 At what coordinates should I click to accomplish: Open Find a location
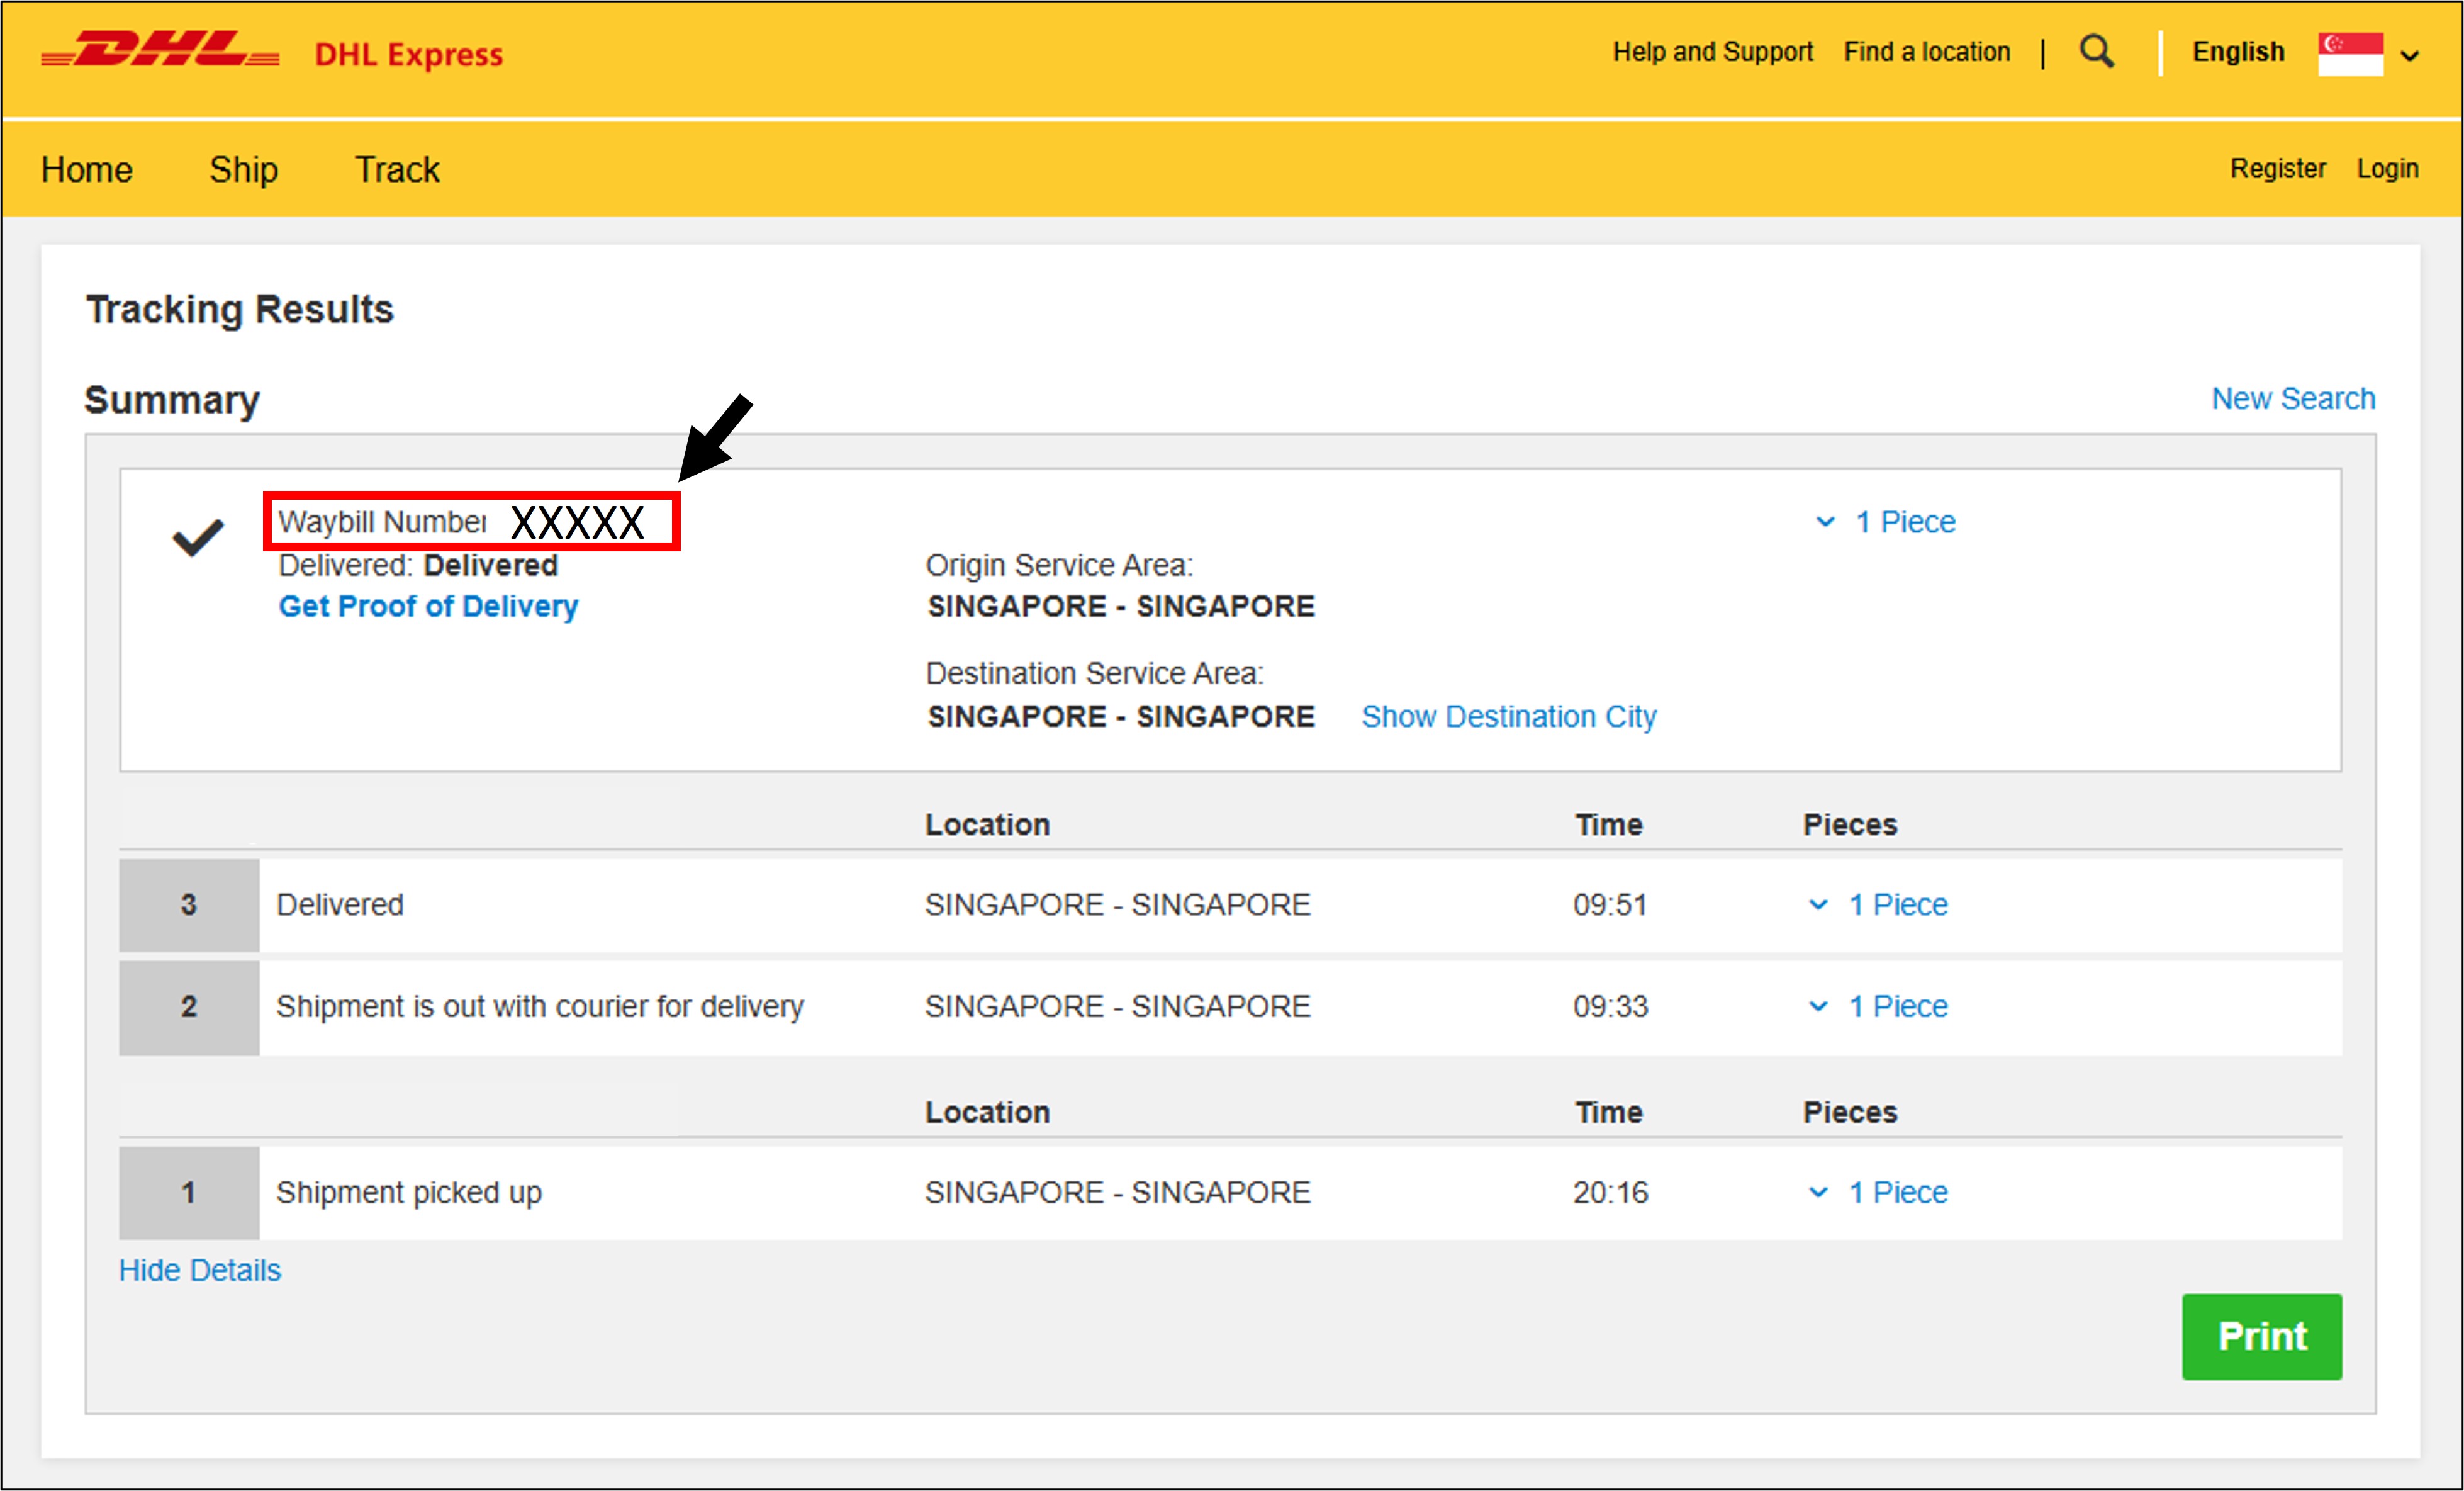(x=1926, y=52)
